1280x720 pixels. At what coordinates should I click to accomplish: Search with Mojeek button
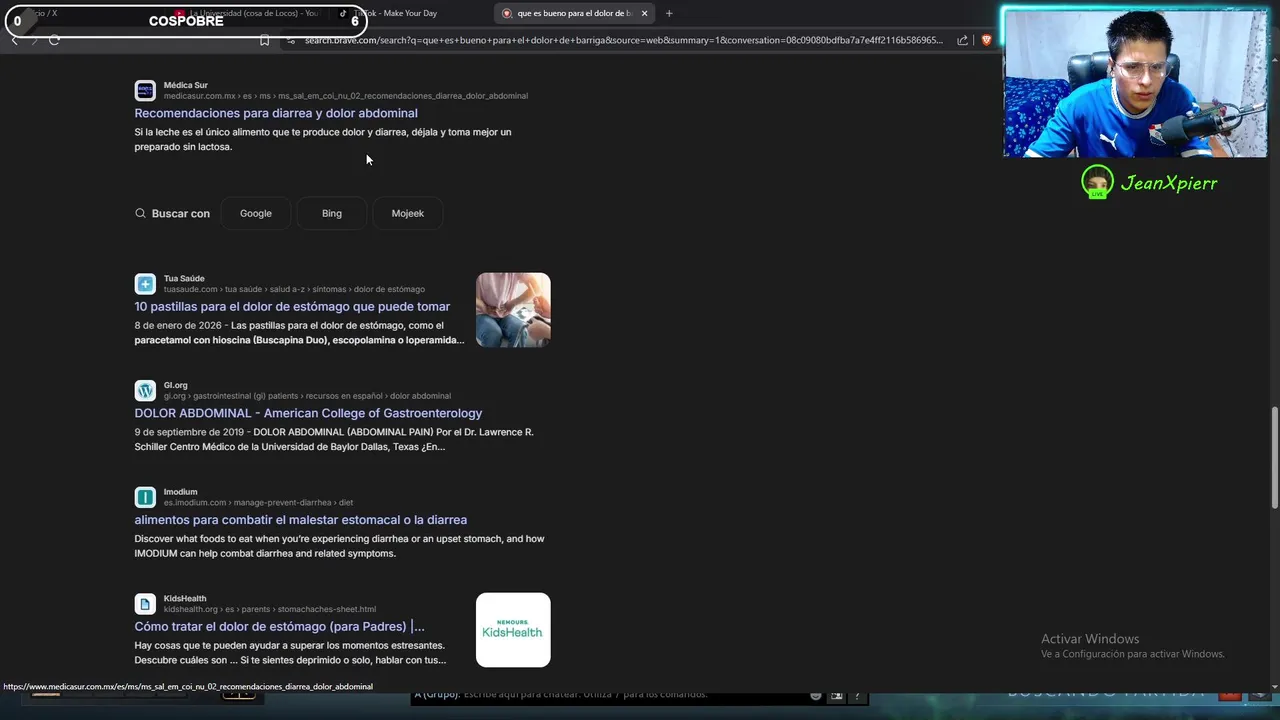[408, 213]
